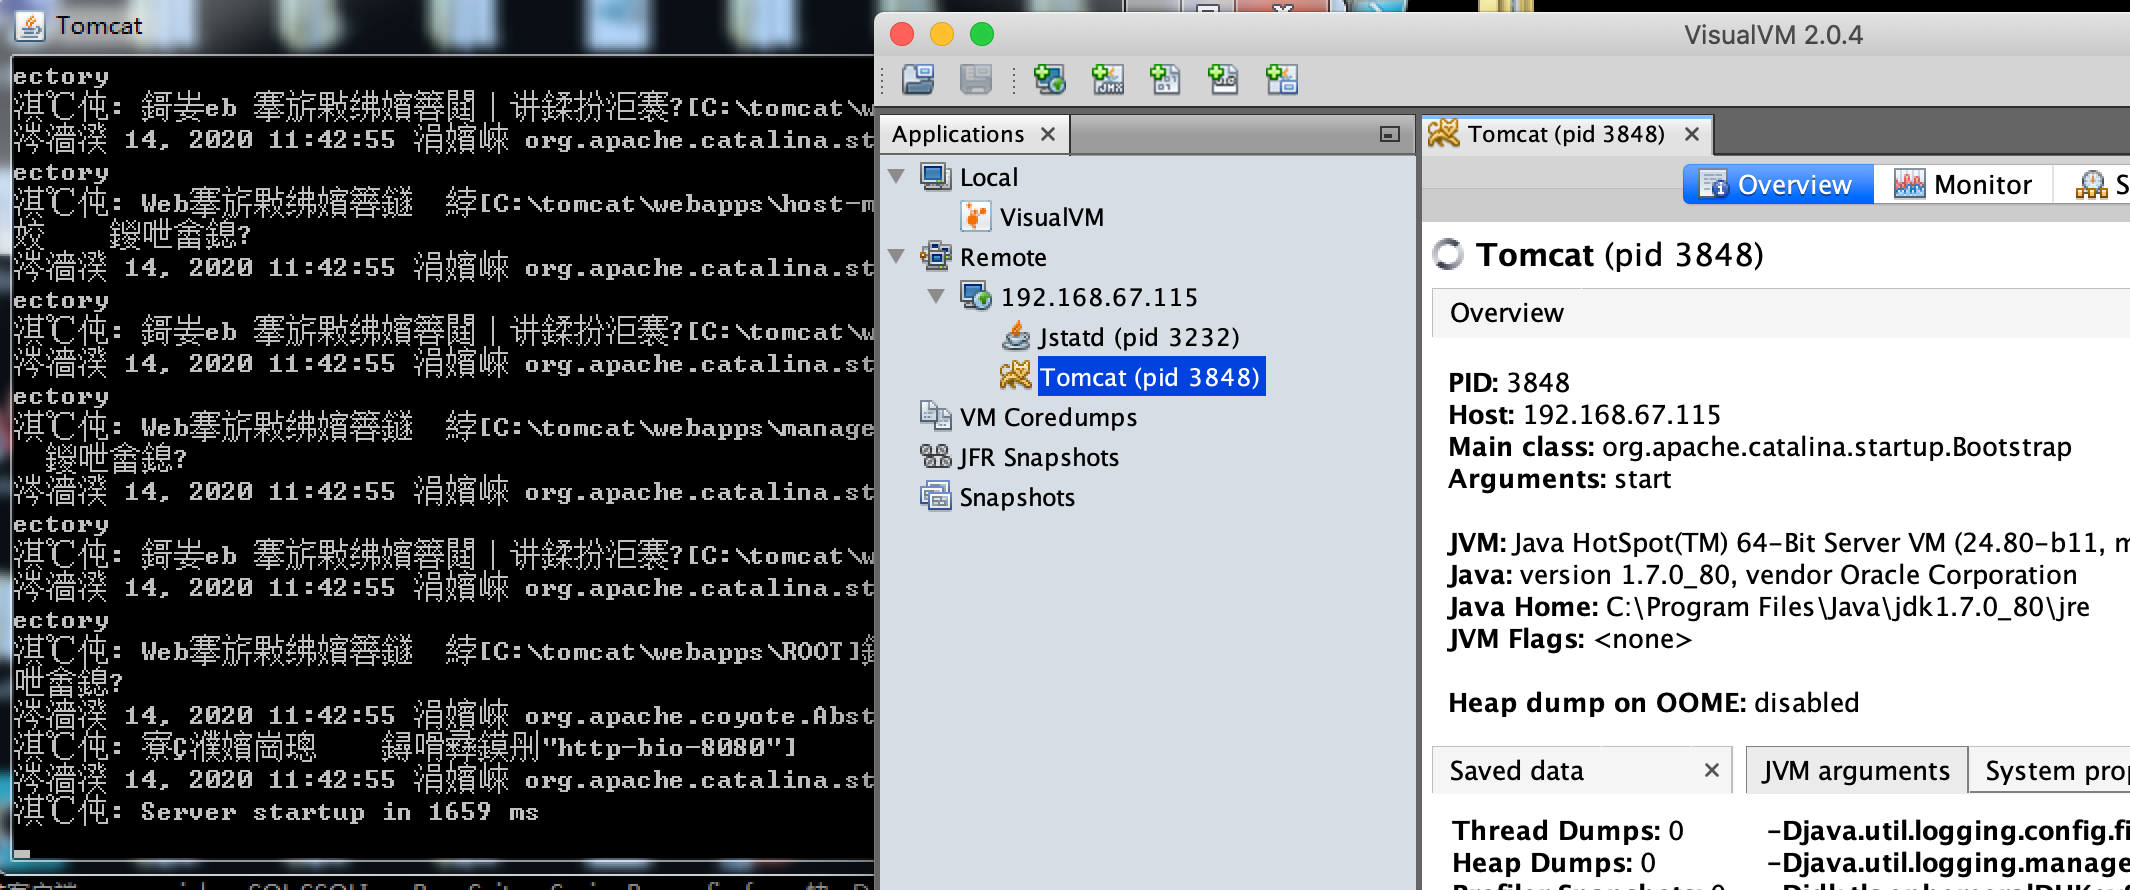This screenshot has height=890, width=2130.
Task: Click the Overview info icon
Action: (1714, 185)
